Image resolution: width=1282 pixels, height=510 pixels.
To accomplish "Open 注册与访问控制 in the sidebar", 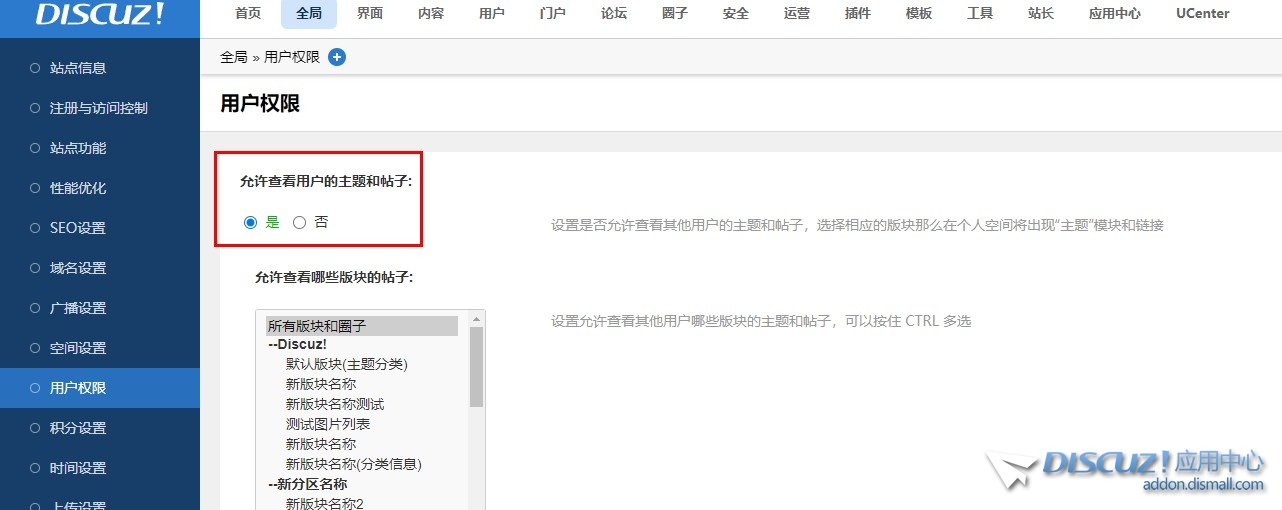I will pyautogui.click(x=98, y=108).
